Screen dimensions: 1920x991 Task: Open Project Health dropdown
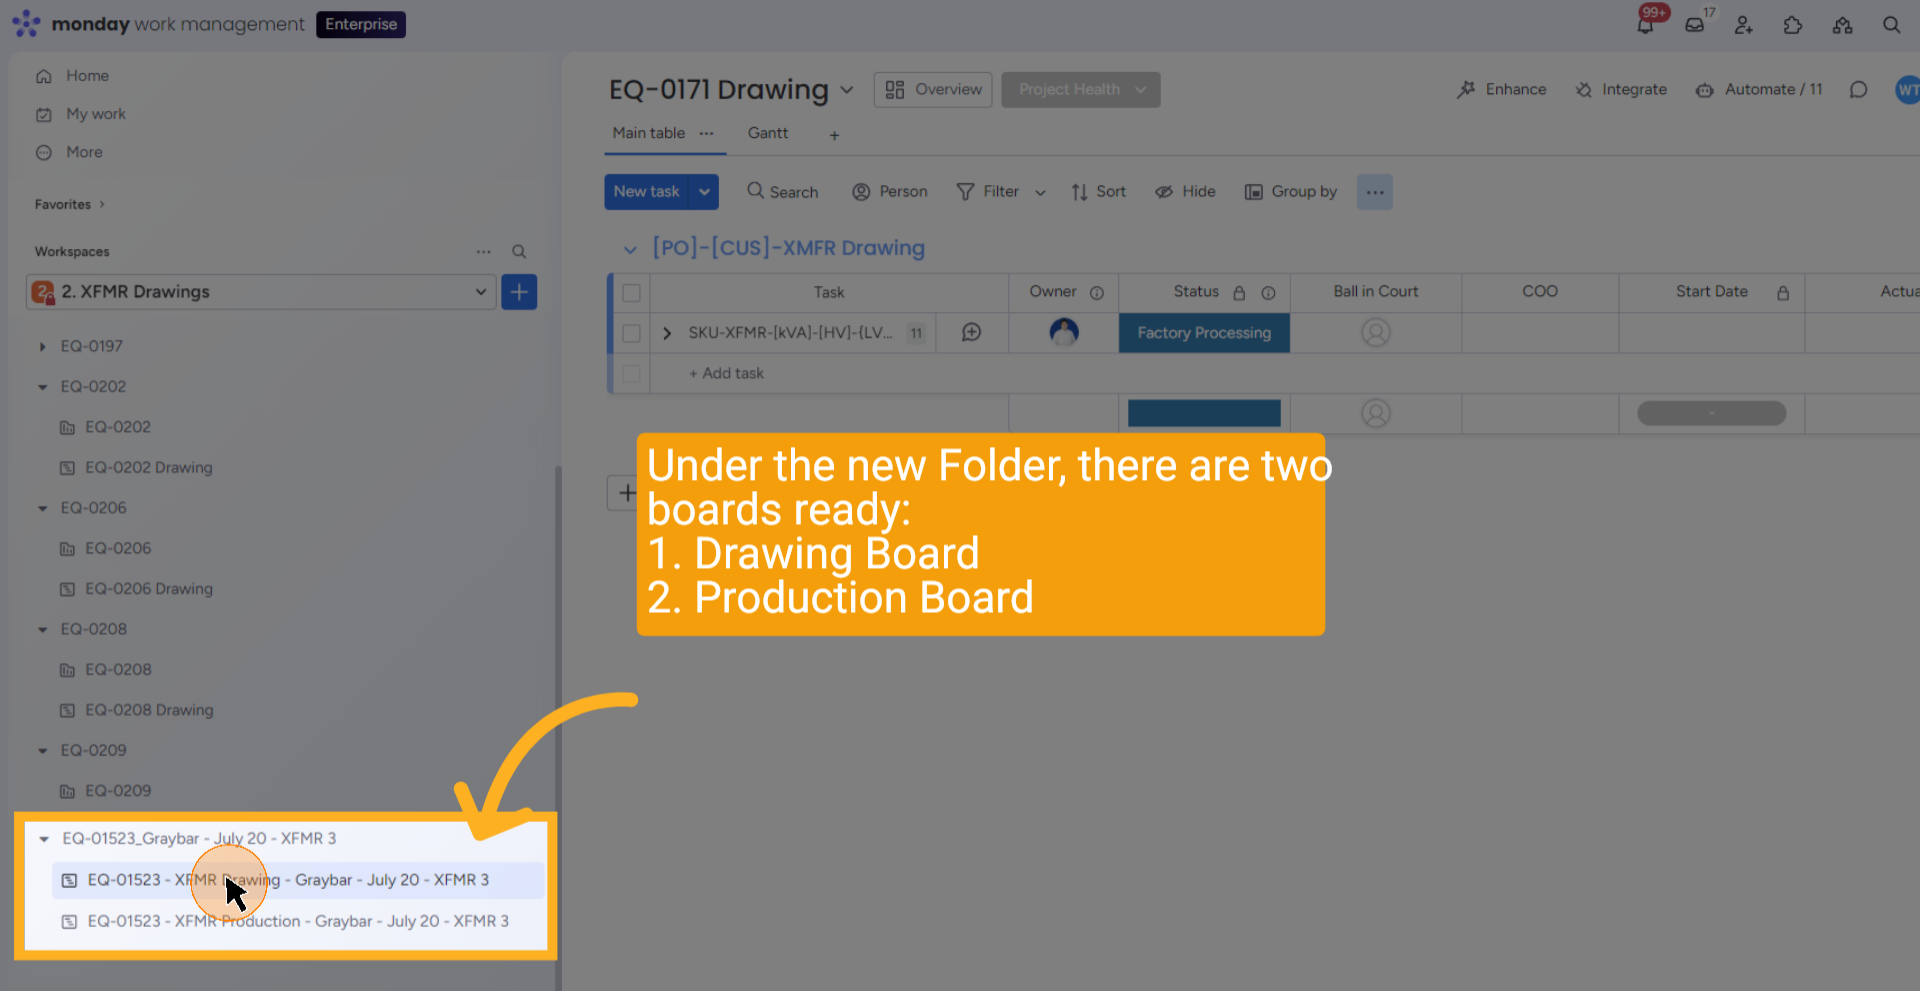[x=1081, y=90]
